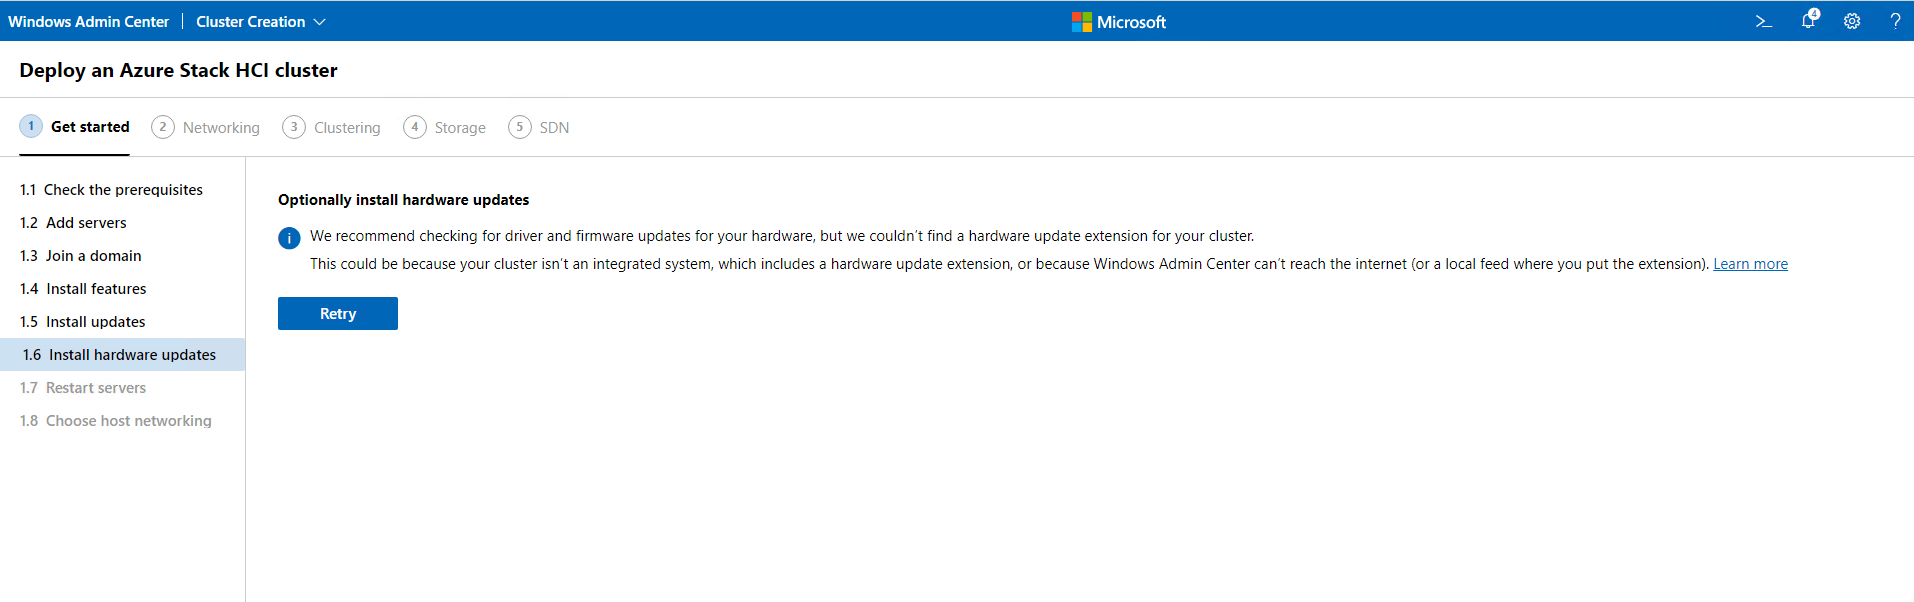The image size is (1914, 602).
Task: Click the Microsoft logo
Action: point(1081,22)
